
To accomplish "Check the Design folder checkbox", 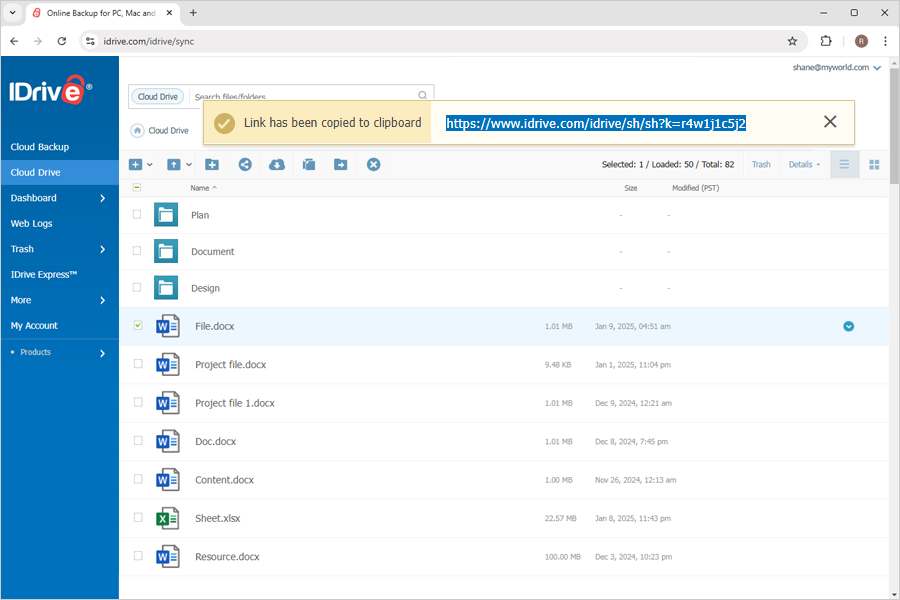I will pyautogui.click(x=137, y=288).
